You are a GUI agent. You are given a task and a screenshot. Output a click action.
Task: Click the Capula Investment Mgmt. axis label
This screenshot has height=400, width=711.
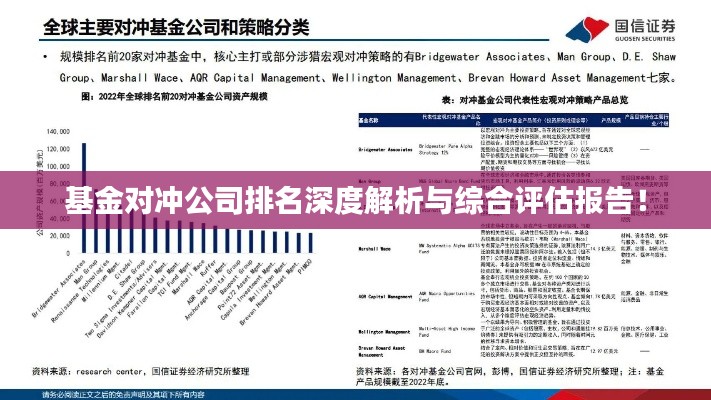(248, 290)
